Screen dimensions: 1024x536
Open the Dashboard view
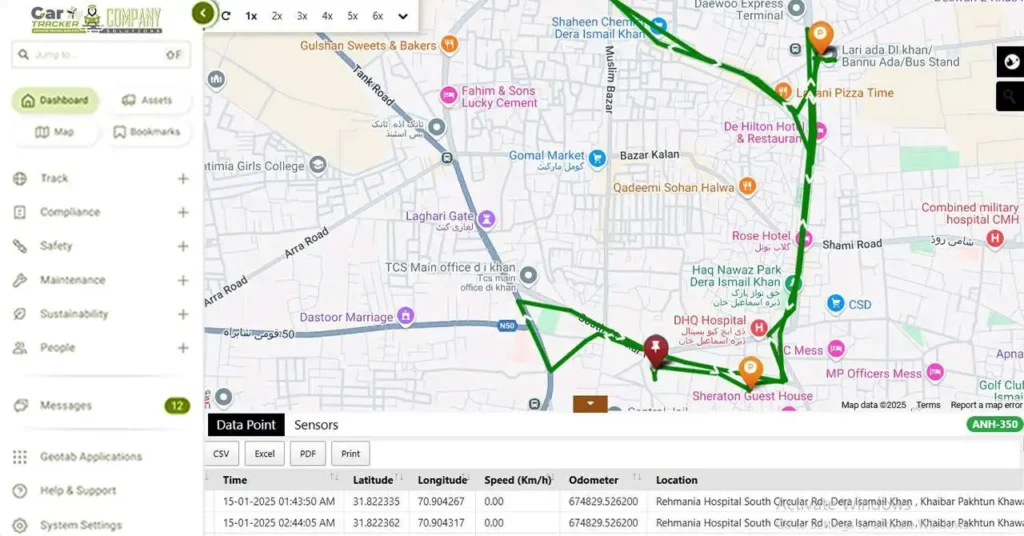coord(56,101)
